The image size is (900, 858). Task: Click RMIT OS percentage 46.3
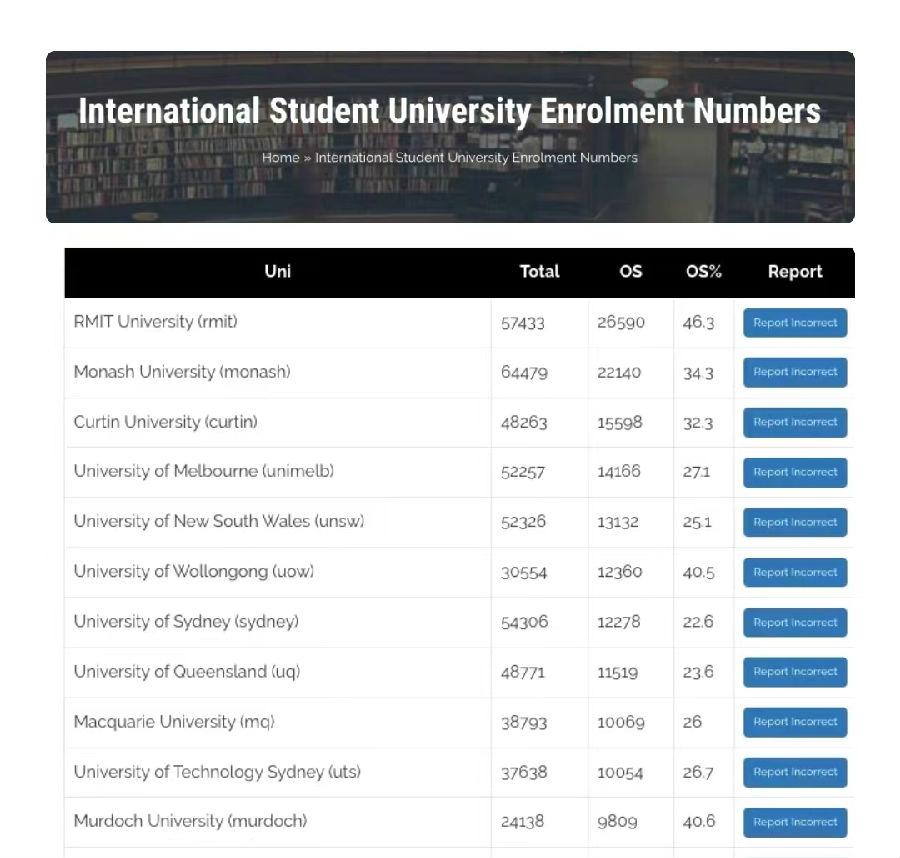pyautogui.click(x=699, y=323)
